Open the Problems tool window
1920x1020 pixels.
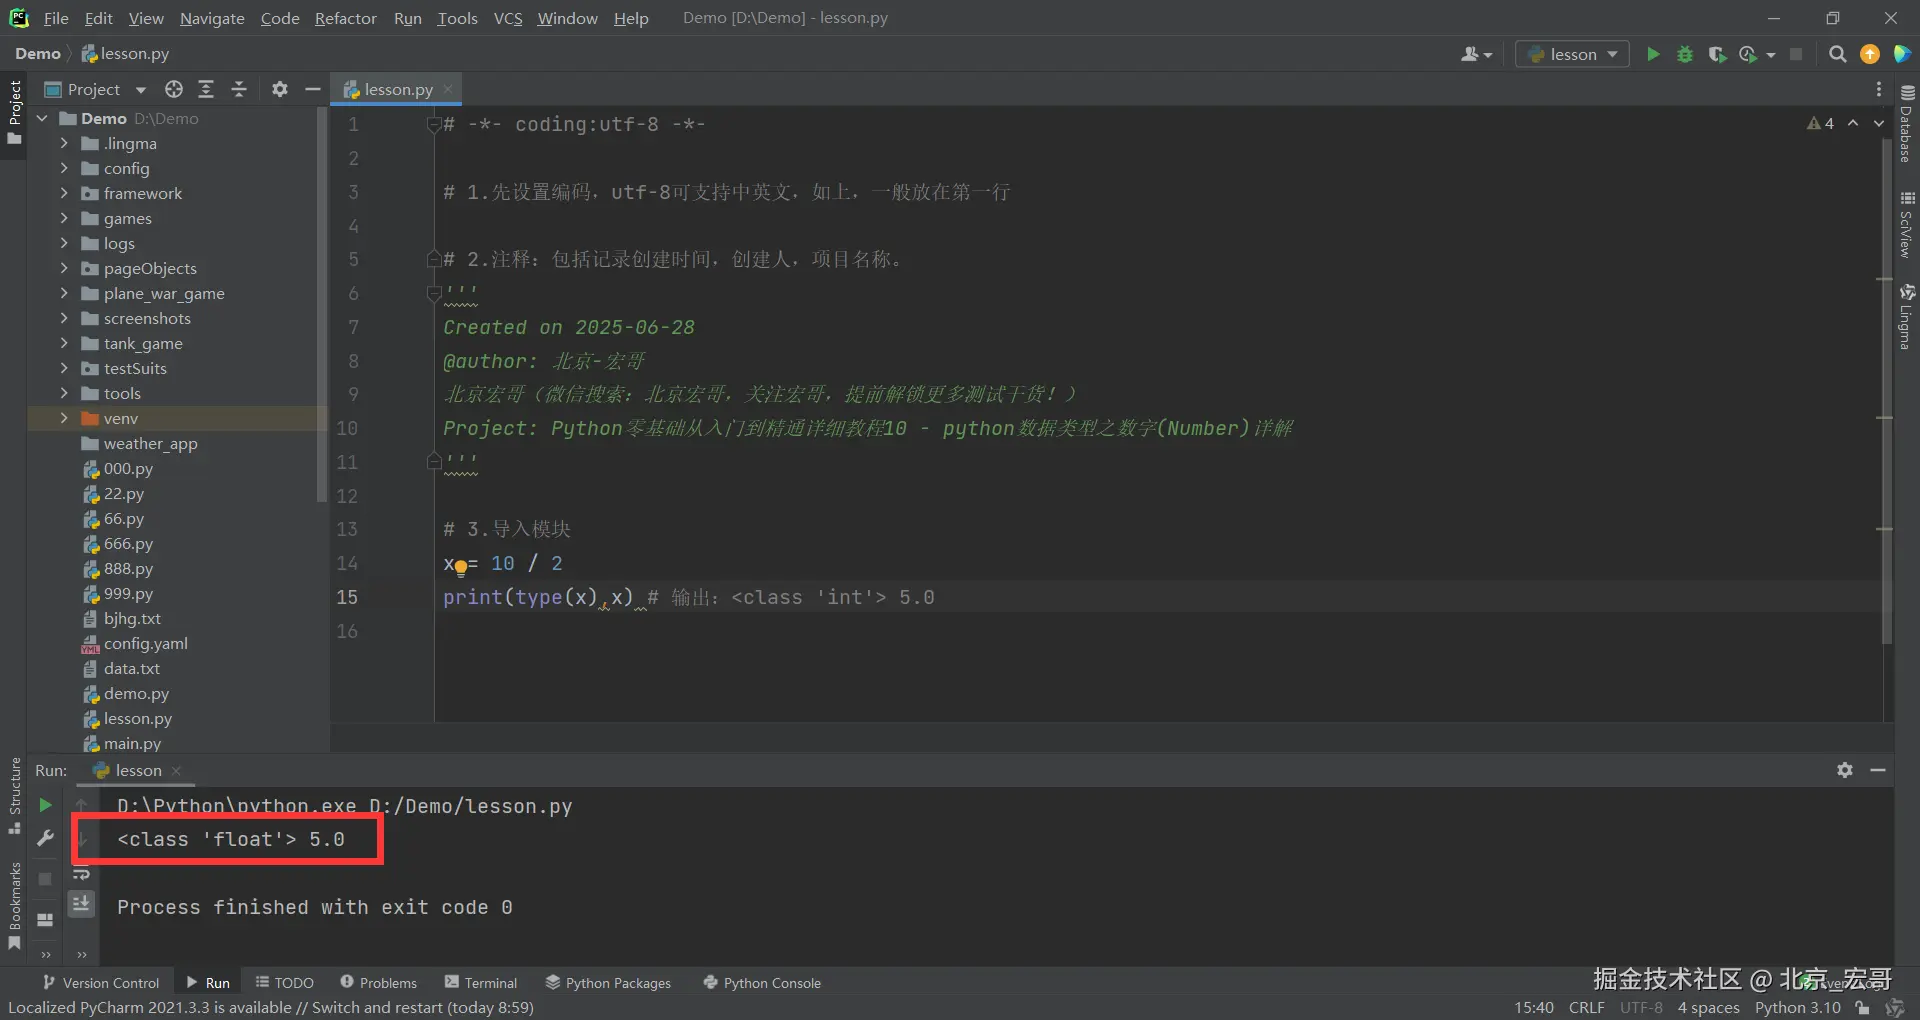(378, 983)
